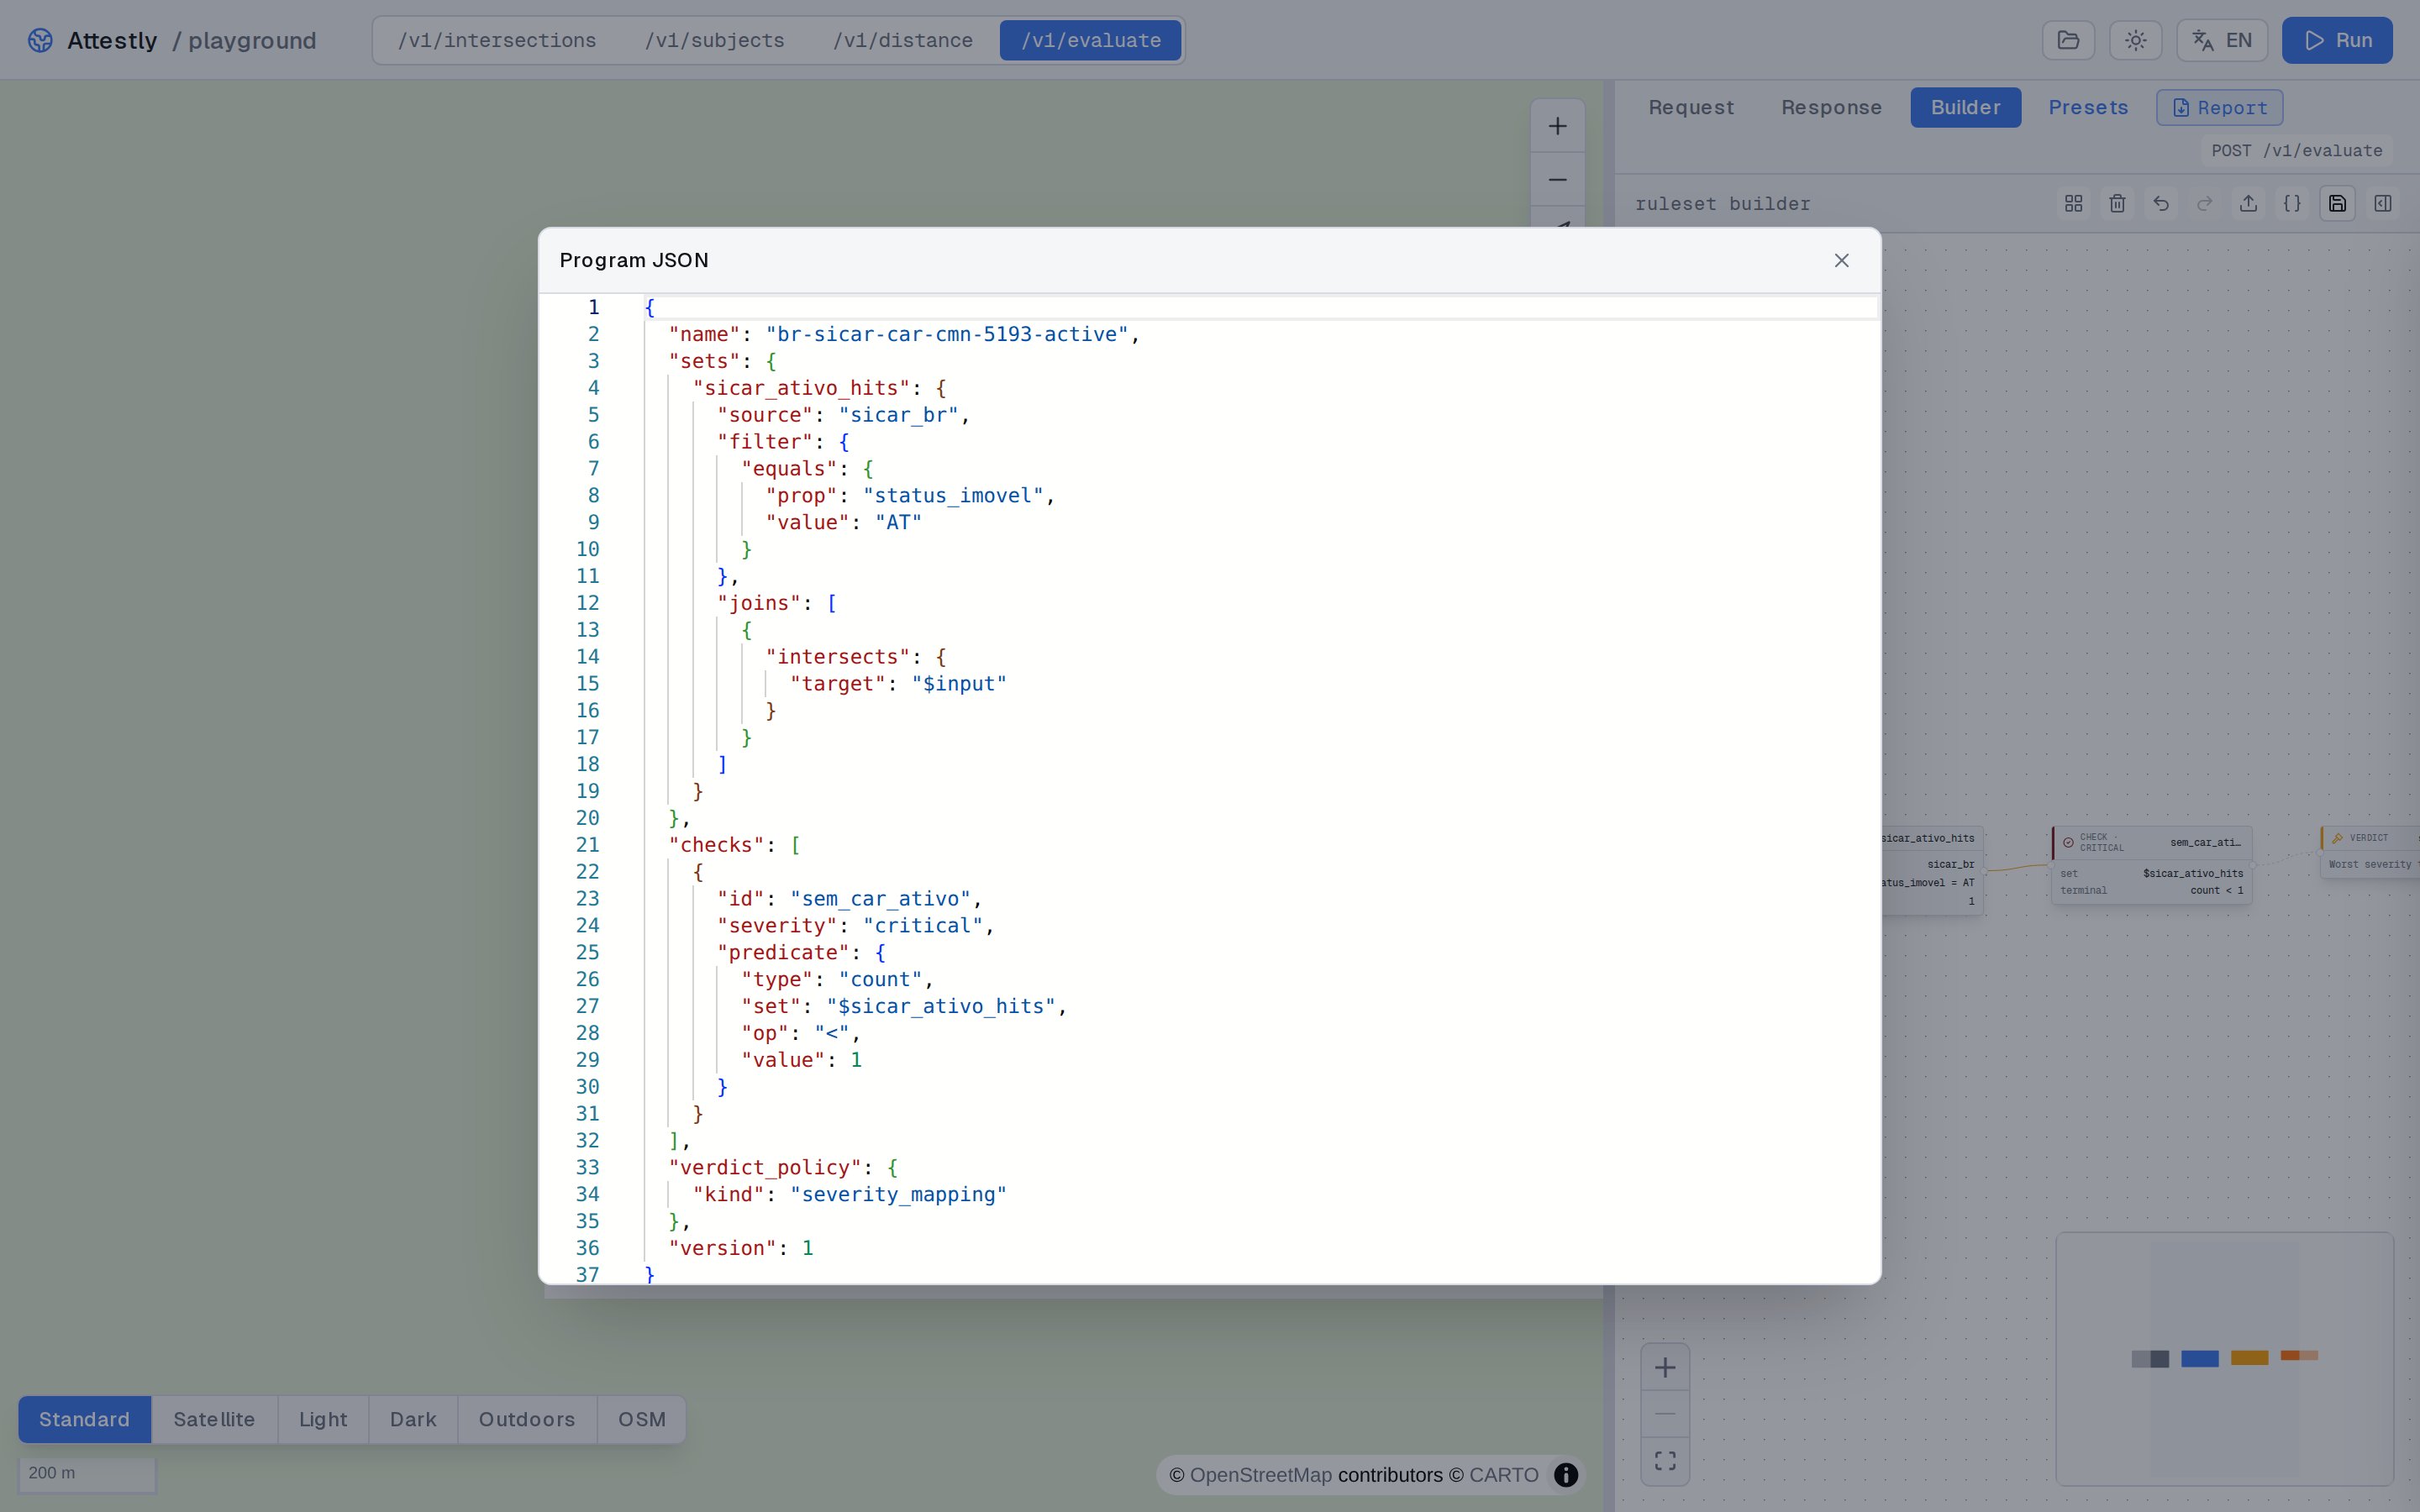This screenshot has height=1512, width=2420.
Task: Click the "name" line in the JSON
Action: (904, 334)
